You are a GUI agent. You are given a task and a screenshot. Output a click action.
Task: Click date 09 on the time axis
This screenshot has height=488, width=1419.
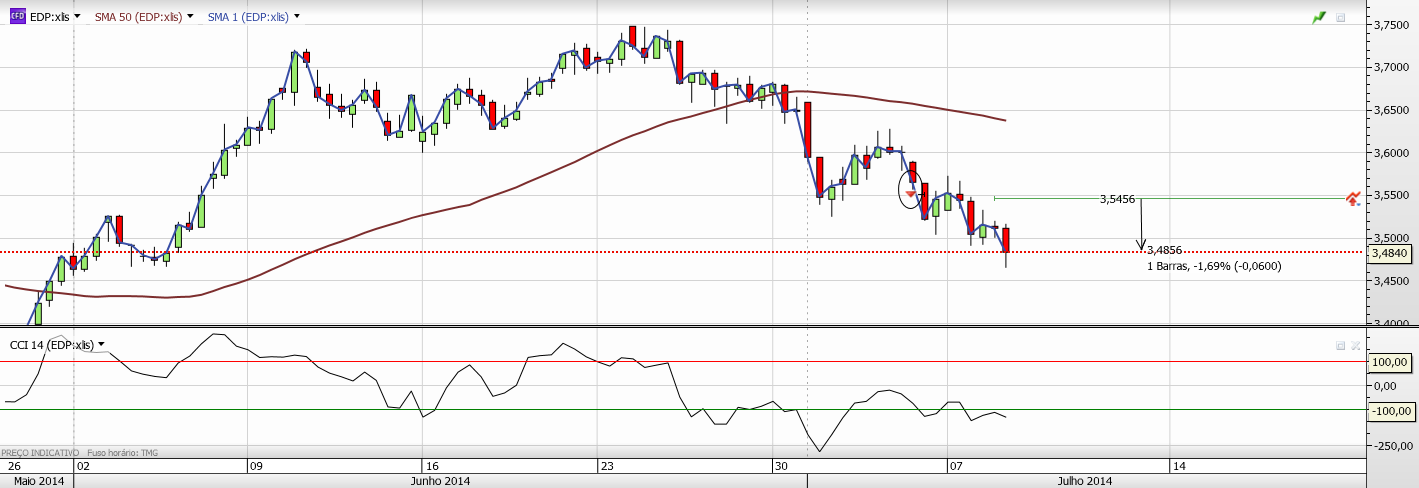coord(255,466)
